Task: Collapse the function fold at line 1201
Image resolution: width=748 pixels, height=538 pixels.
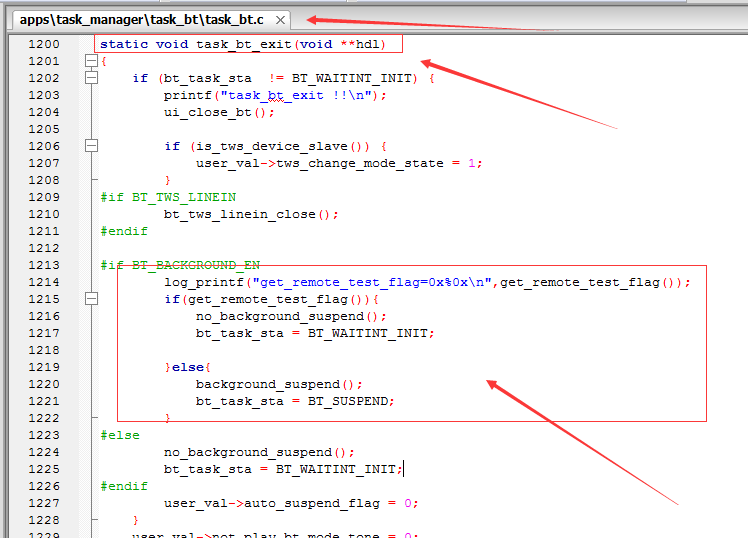Action: click(x=91, y=61)
